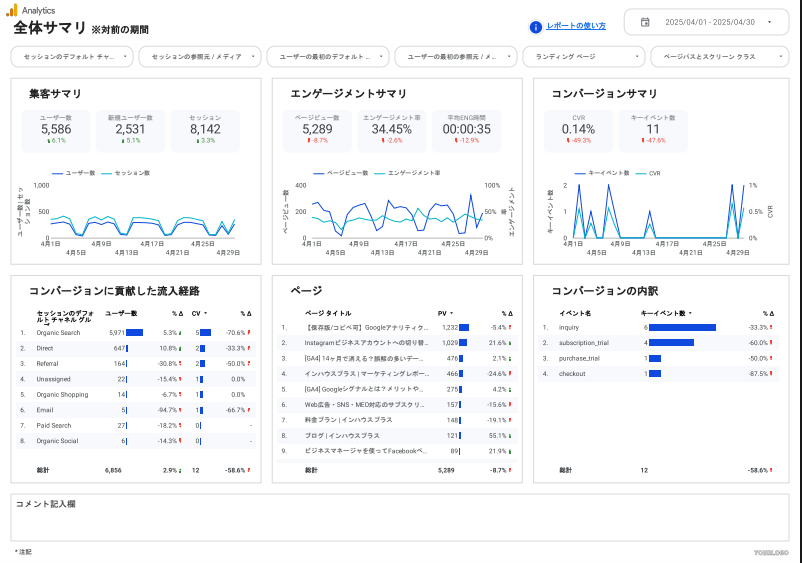Click the 平均ENG時間 00:00:35 scorecard
Screen dimensions: 802x563
tap(466, 131)
